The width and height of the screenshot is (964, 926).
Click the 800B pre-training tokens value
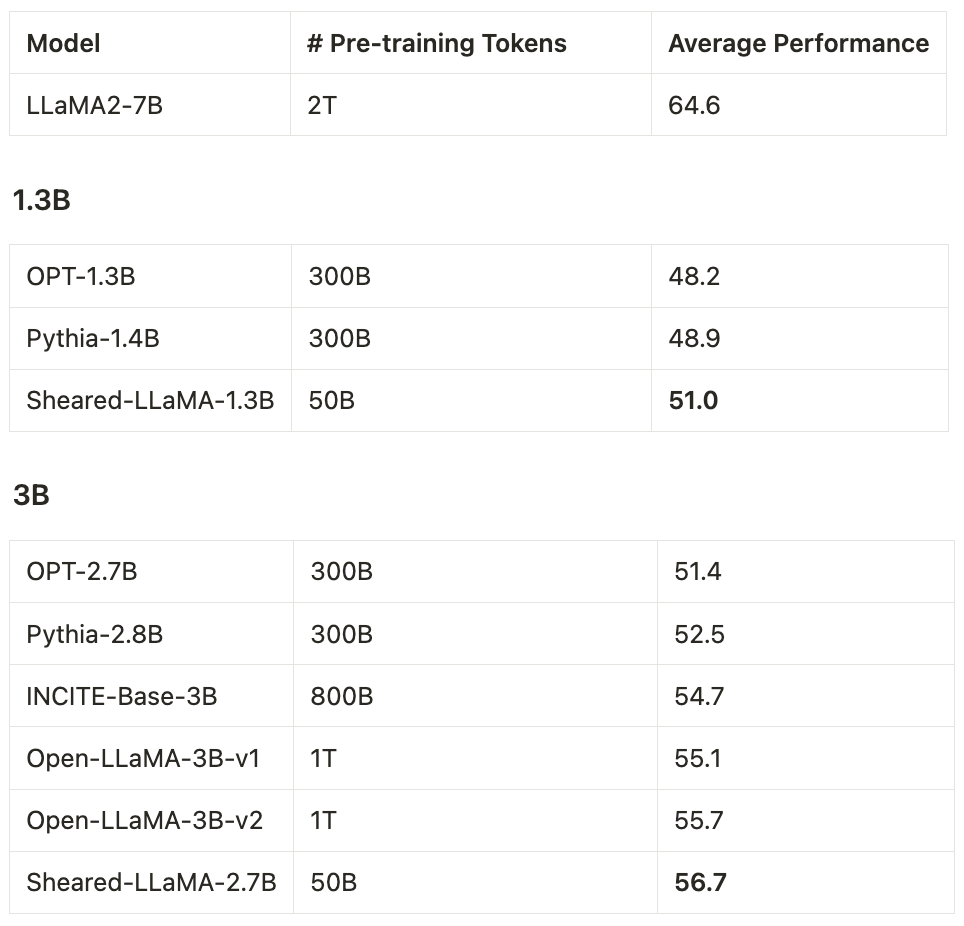pyautogui.click(x=341, y=697)
